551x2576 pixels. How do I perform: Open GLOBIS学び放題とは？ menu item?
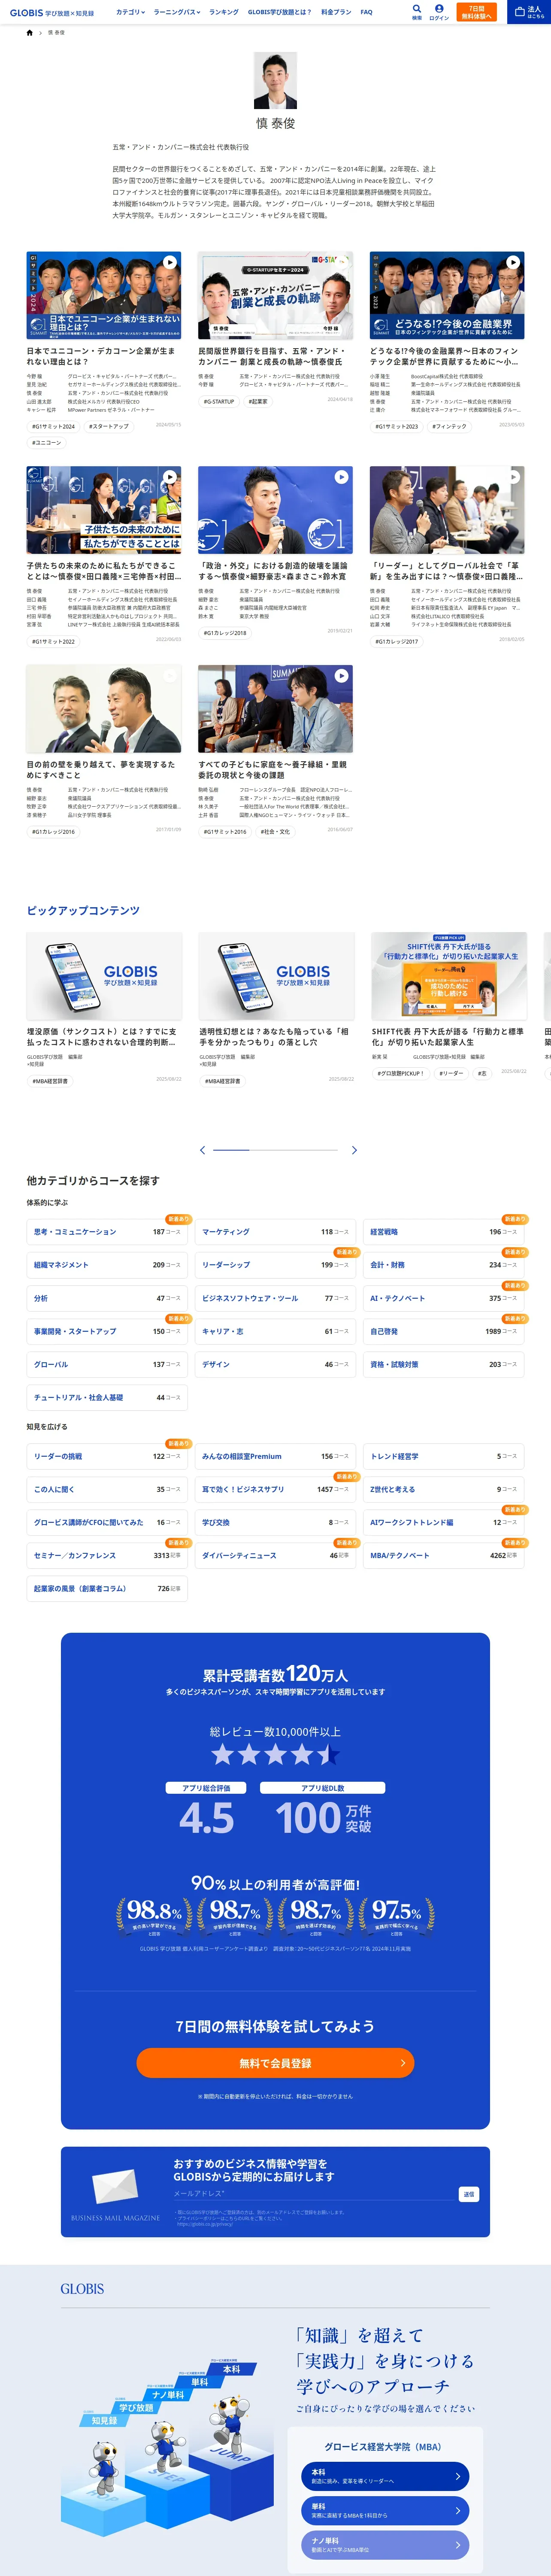point(280,12)
